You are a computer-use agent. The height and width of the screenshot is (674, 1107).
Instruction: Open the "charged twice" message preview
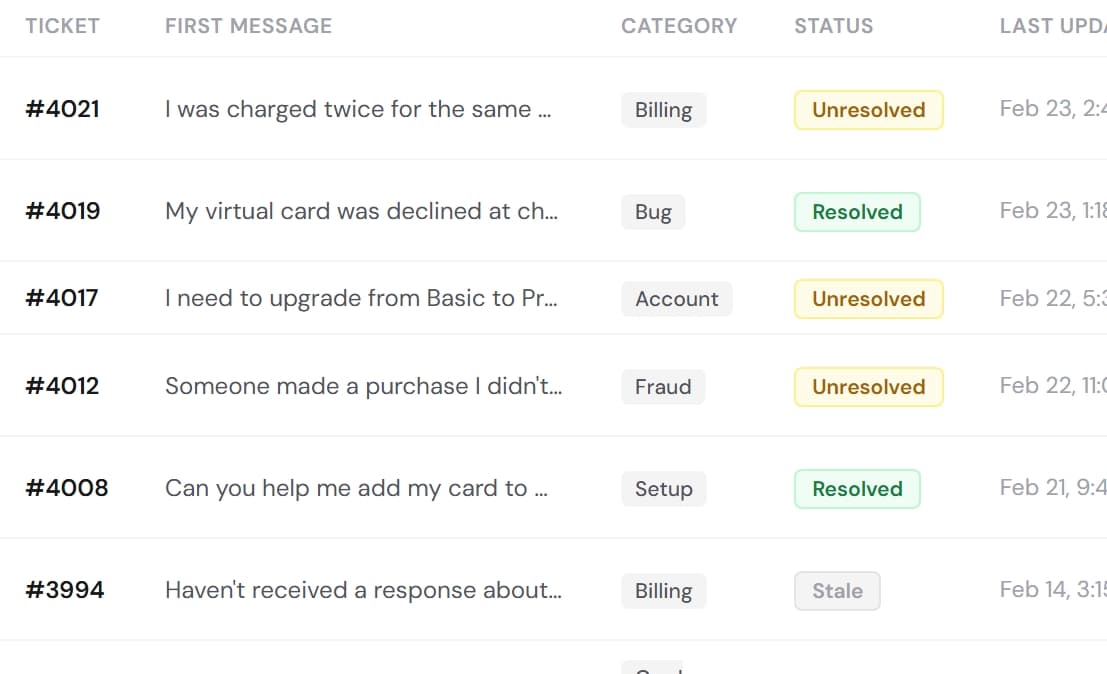tap(358, 109)
